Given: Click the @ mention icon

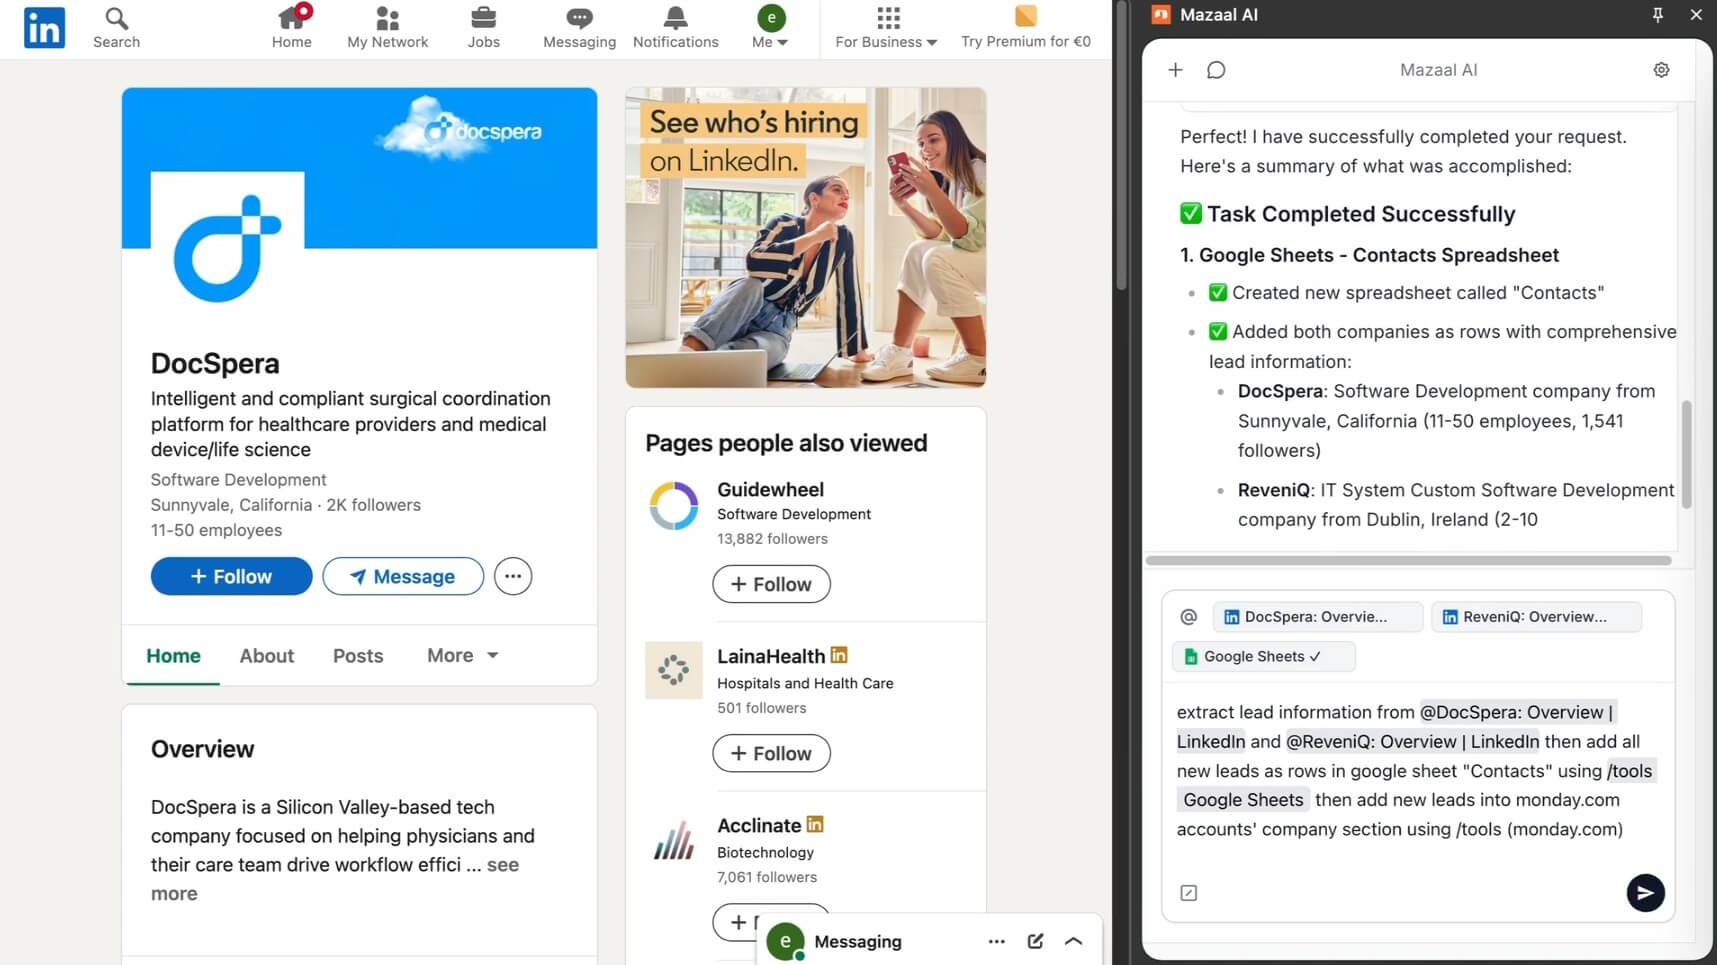Looking at the screenshot, I should 1188,617.
